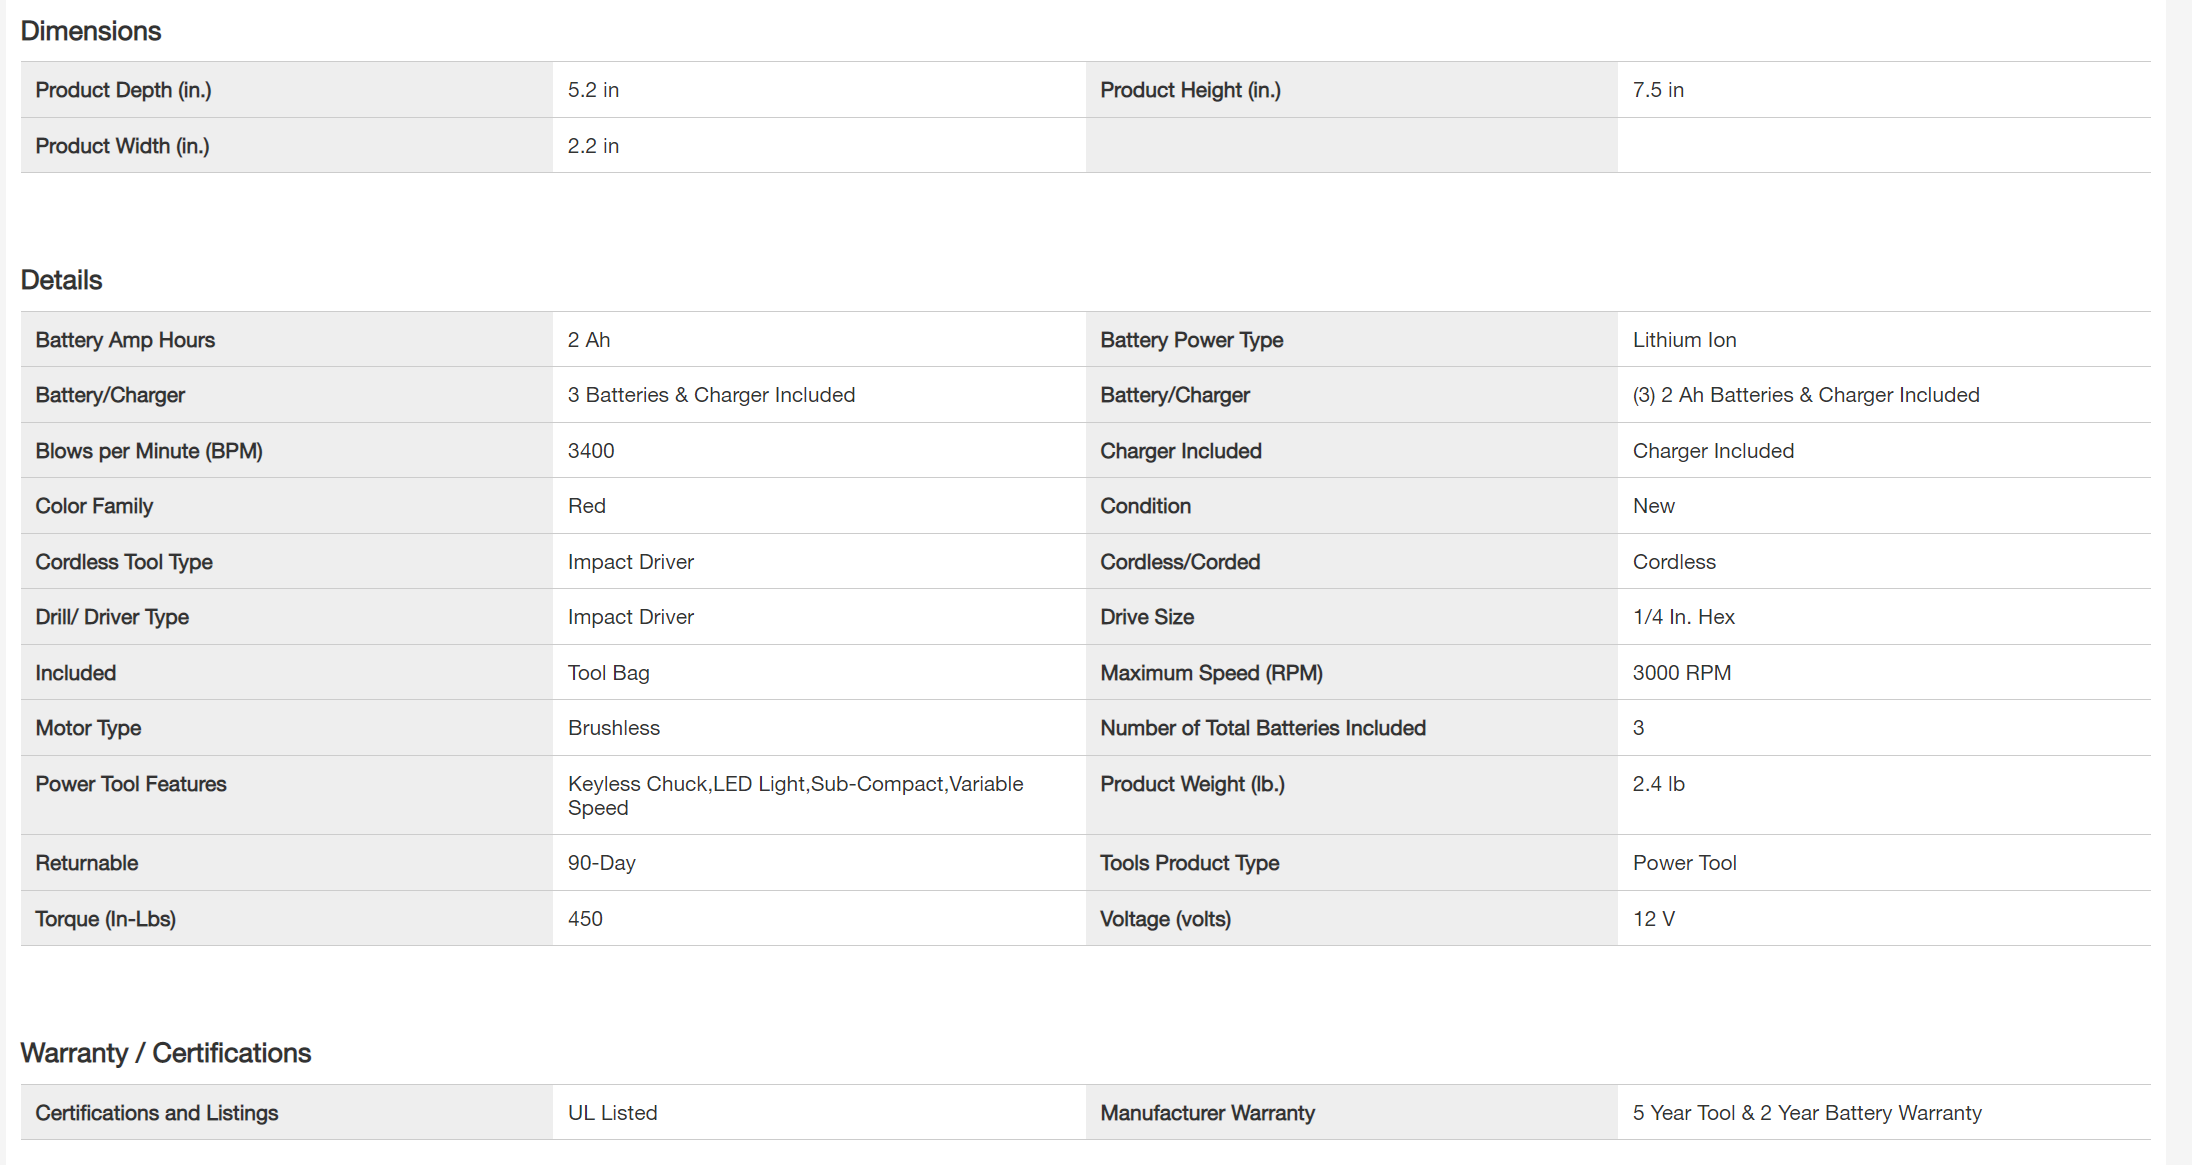Image resolution: width=2192 pixels, height=1165 pixels.
Task: Click the Lithium Ion battery type value
Action: click(x=1684, y=340)
